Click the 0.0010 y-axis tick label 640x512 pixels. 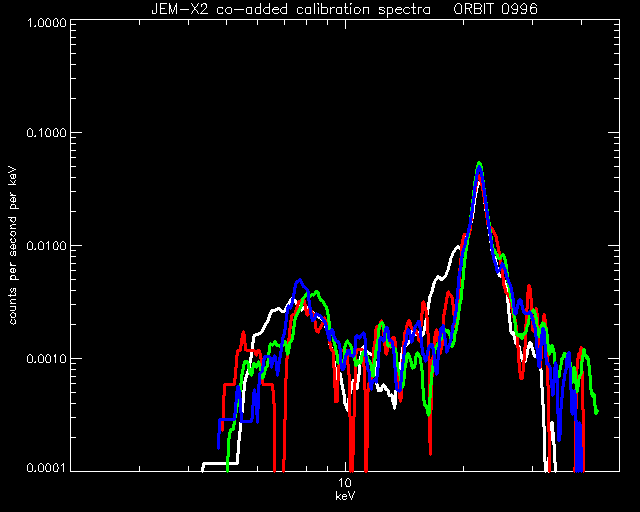coord(46,359)
